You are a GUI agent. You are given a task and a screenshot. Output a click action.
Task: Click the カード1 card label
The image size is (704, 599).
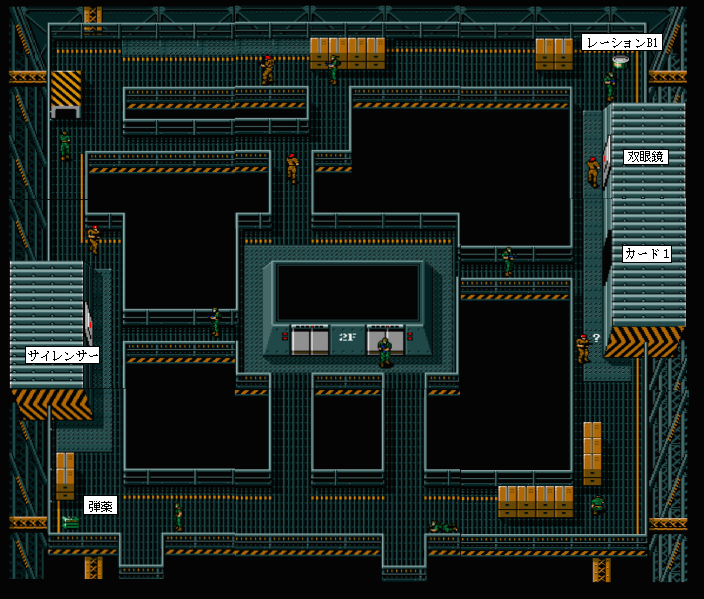click(646, 254)
